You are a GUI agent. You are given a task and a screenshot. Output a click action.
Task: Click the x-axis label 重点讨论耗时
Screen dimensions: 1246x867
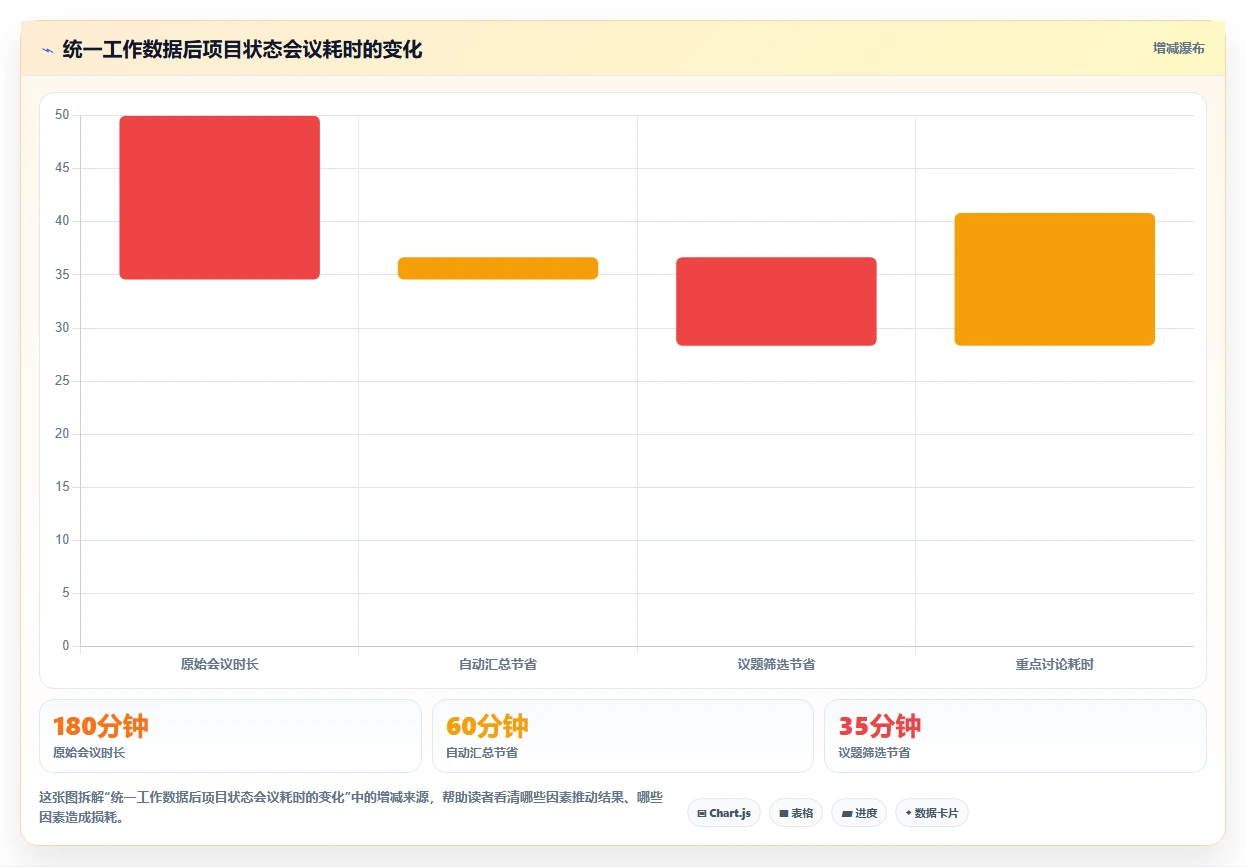pyautogui.click(x=1055, y=664)
